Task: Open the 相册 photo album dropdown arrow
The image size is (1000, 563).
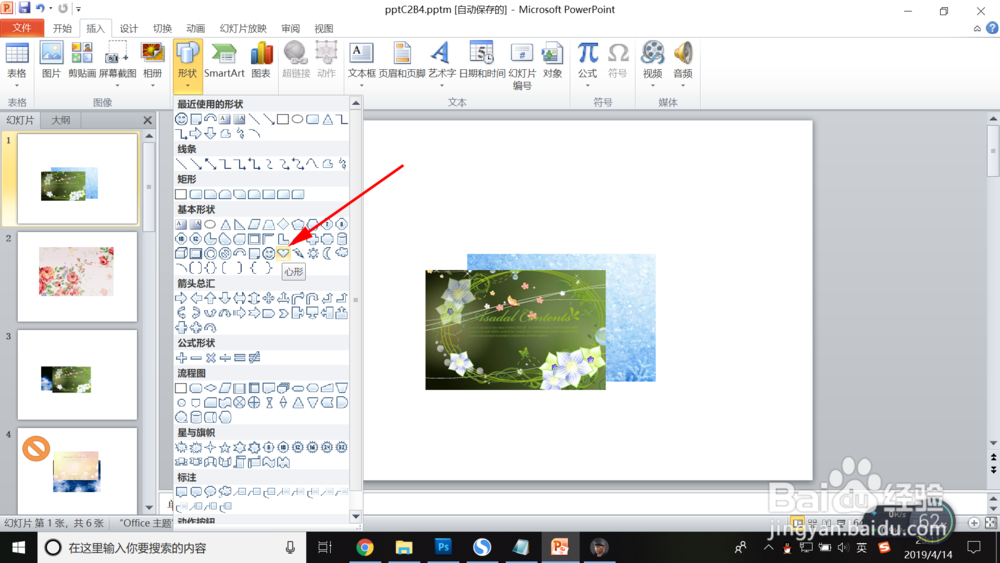Action: [152, 85]
